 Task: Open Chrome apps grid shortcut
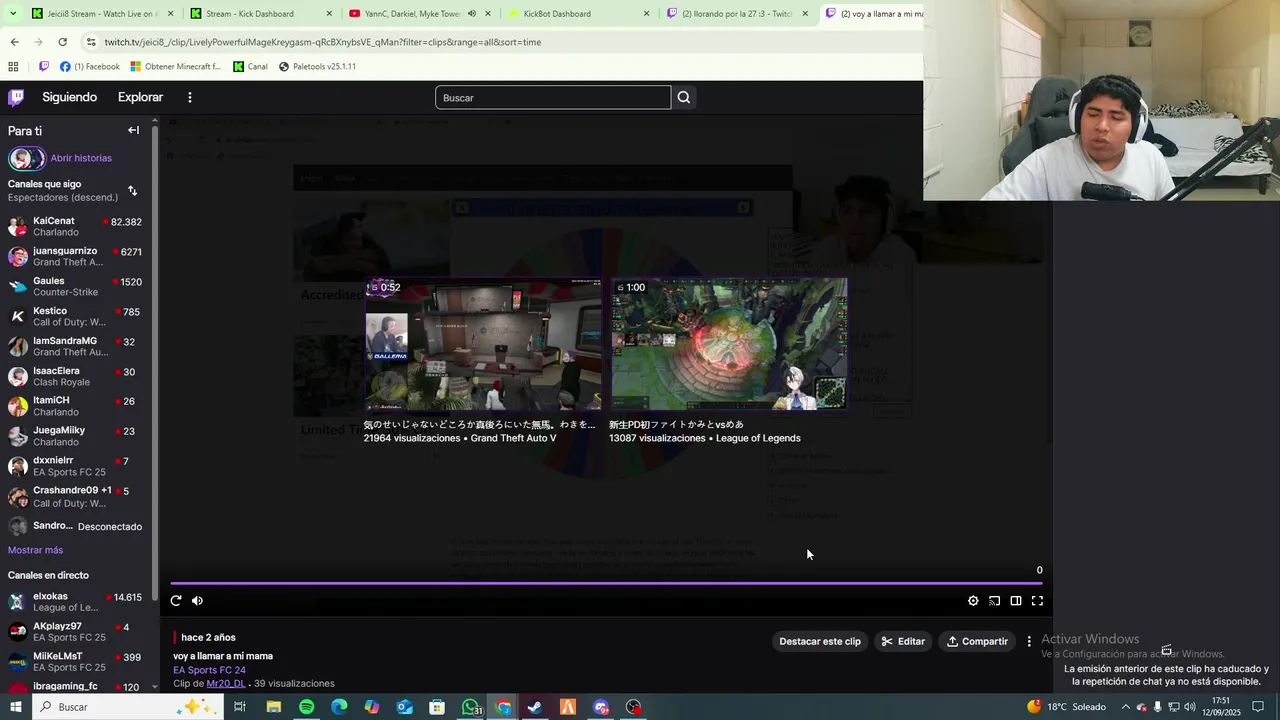click(13, 67)
